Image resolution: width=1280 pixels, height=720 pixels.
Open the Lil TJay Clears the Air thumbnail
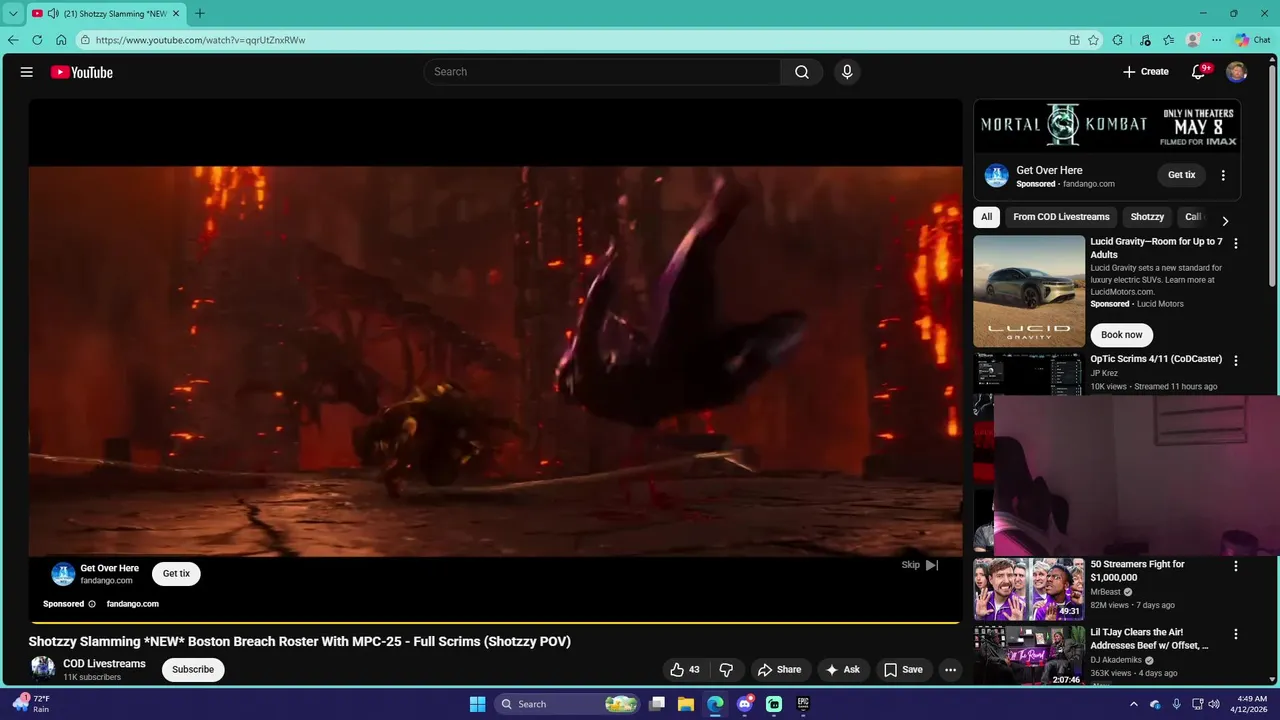pos(1029,656)
